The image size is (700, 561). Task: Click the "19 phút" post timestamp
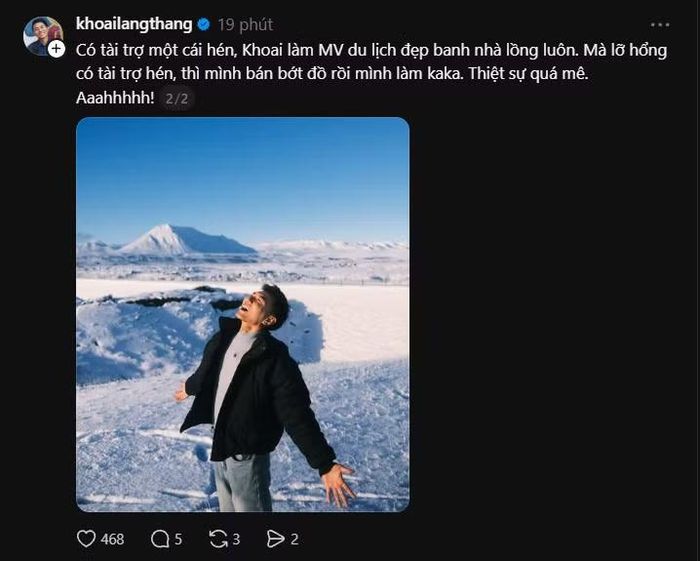pyautogui.click(x=246, y=25)
